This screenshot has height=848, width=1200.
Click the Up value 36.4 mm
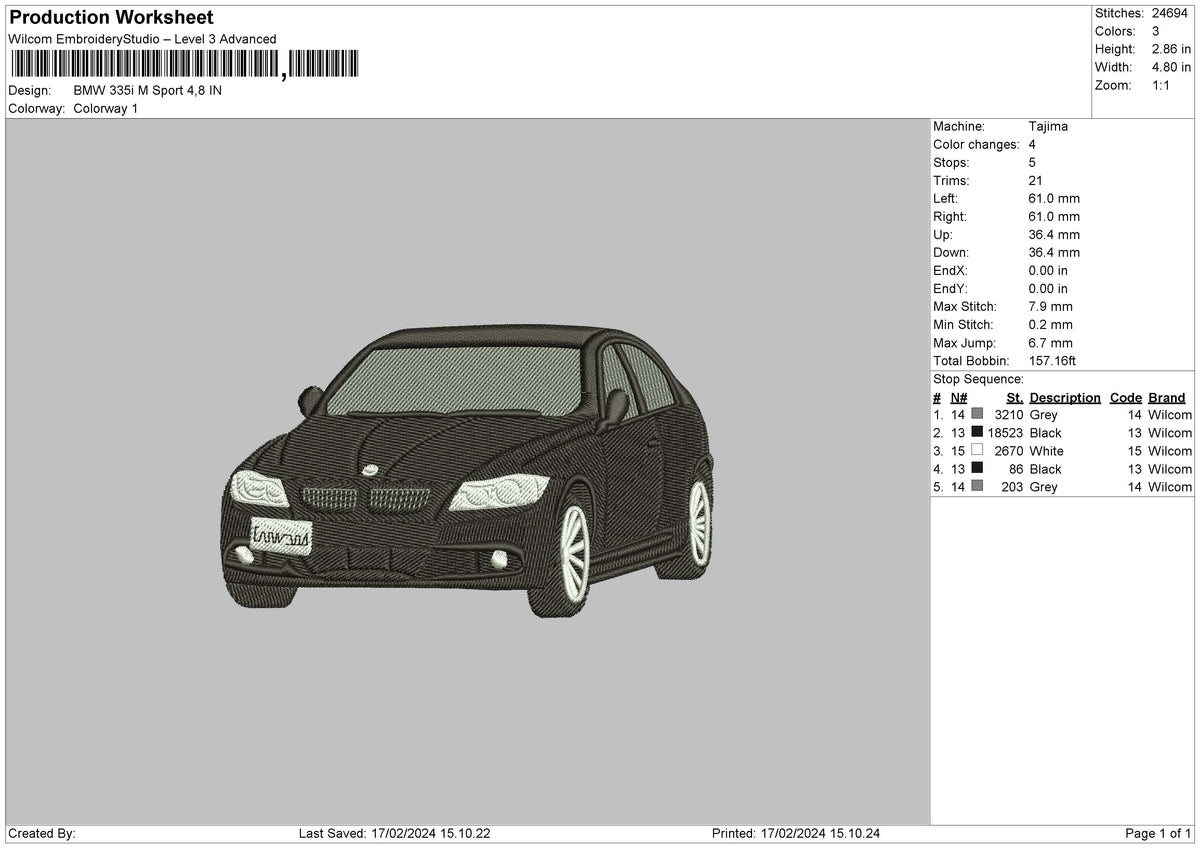(1054, 234)
